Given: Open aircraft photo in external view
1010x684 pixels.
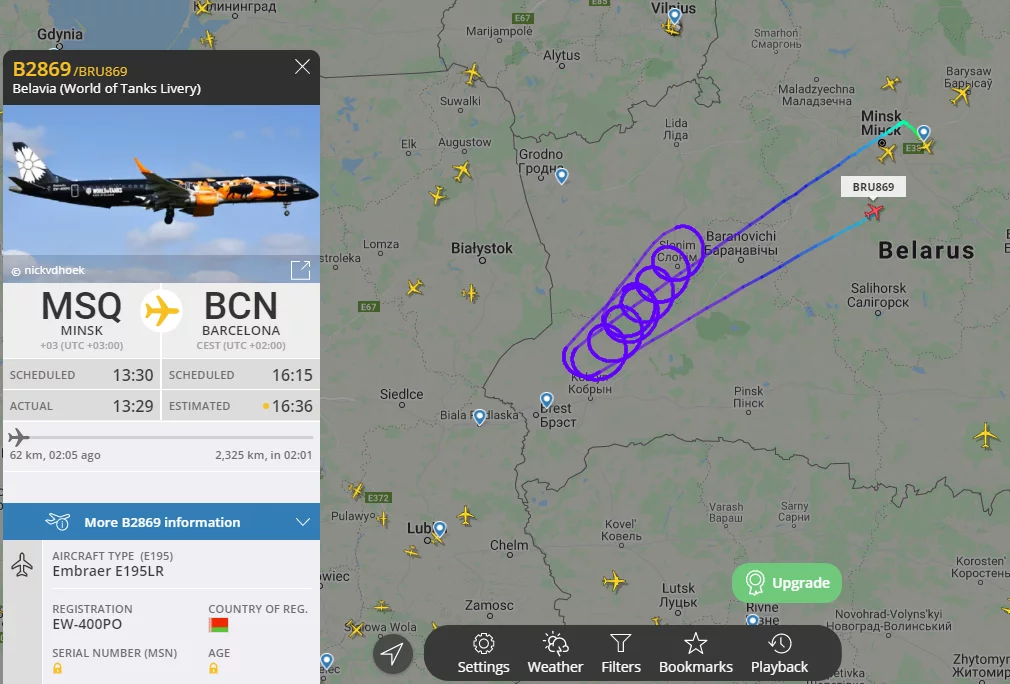Looking at the screenshot, I should pyautogui.click(x=300, y=271).
